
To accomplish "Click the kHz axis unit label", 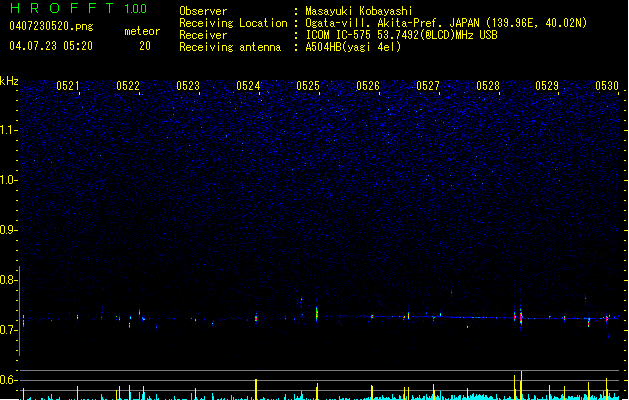I will (x=9, y=81).
